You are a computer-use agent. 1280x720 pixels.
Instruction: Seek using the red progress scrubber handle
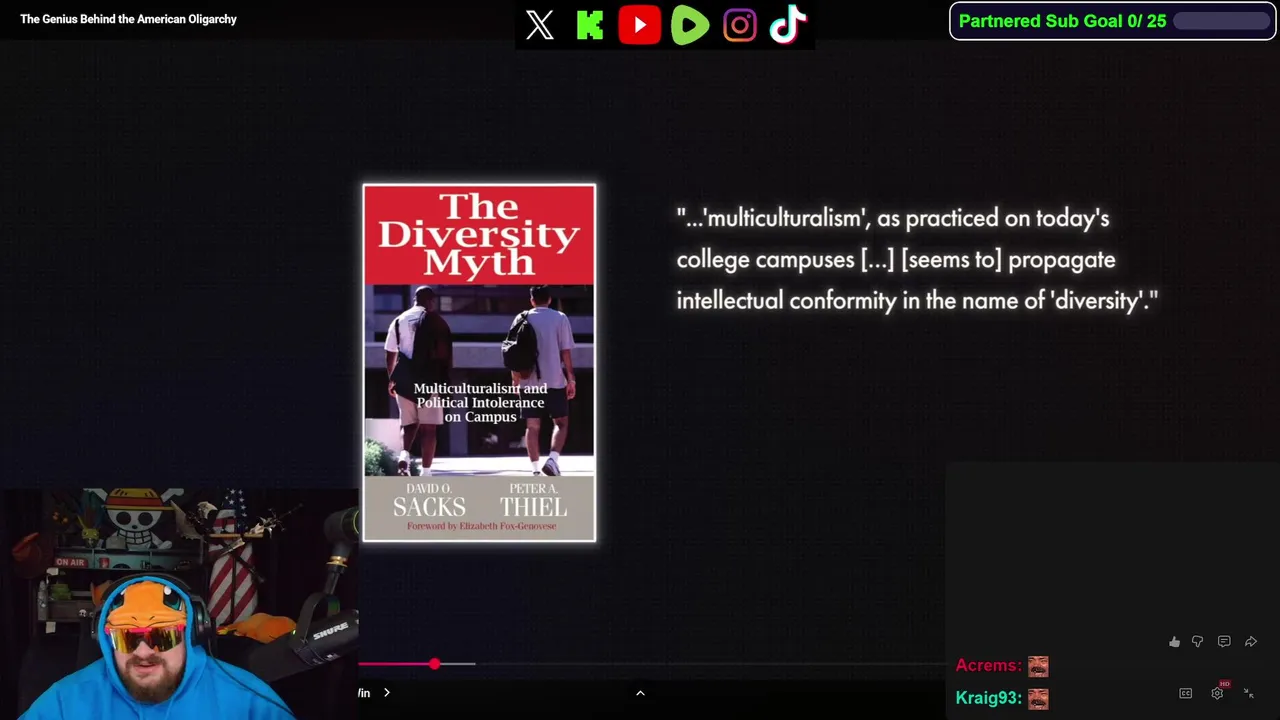(434, 664)
